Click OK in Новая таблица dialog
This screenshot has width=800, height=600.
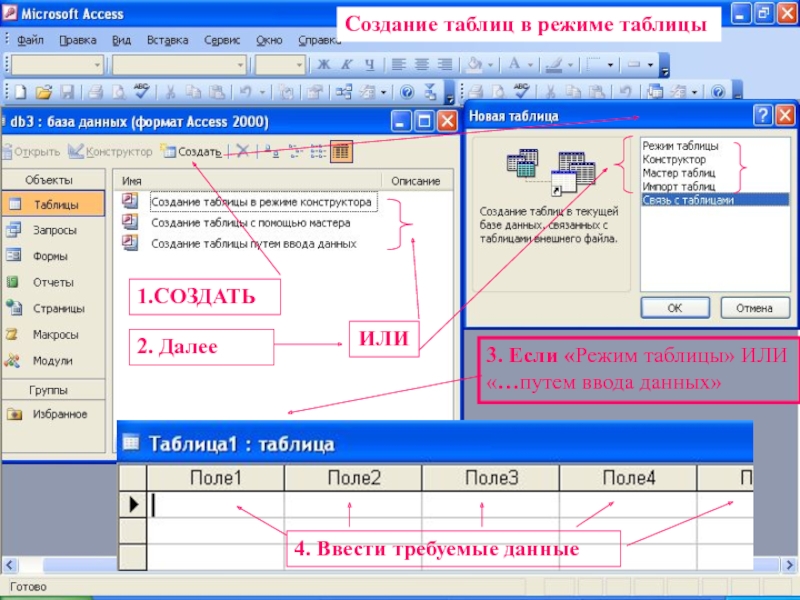pos(674,308)
